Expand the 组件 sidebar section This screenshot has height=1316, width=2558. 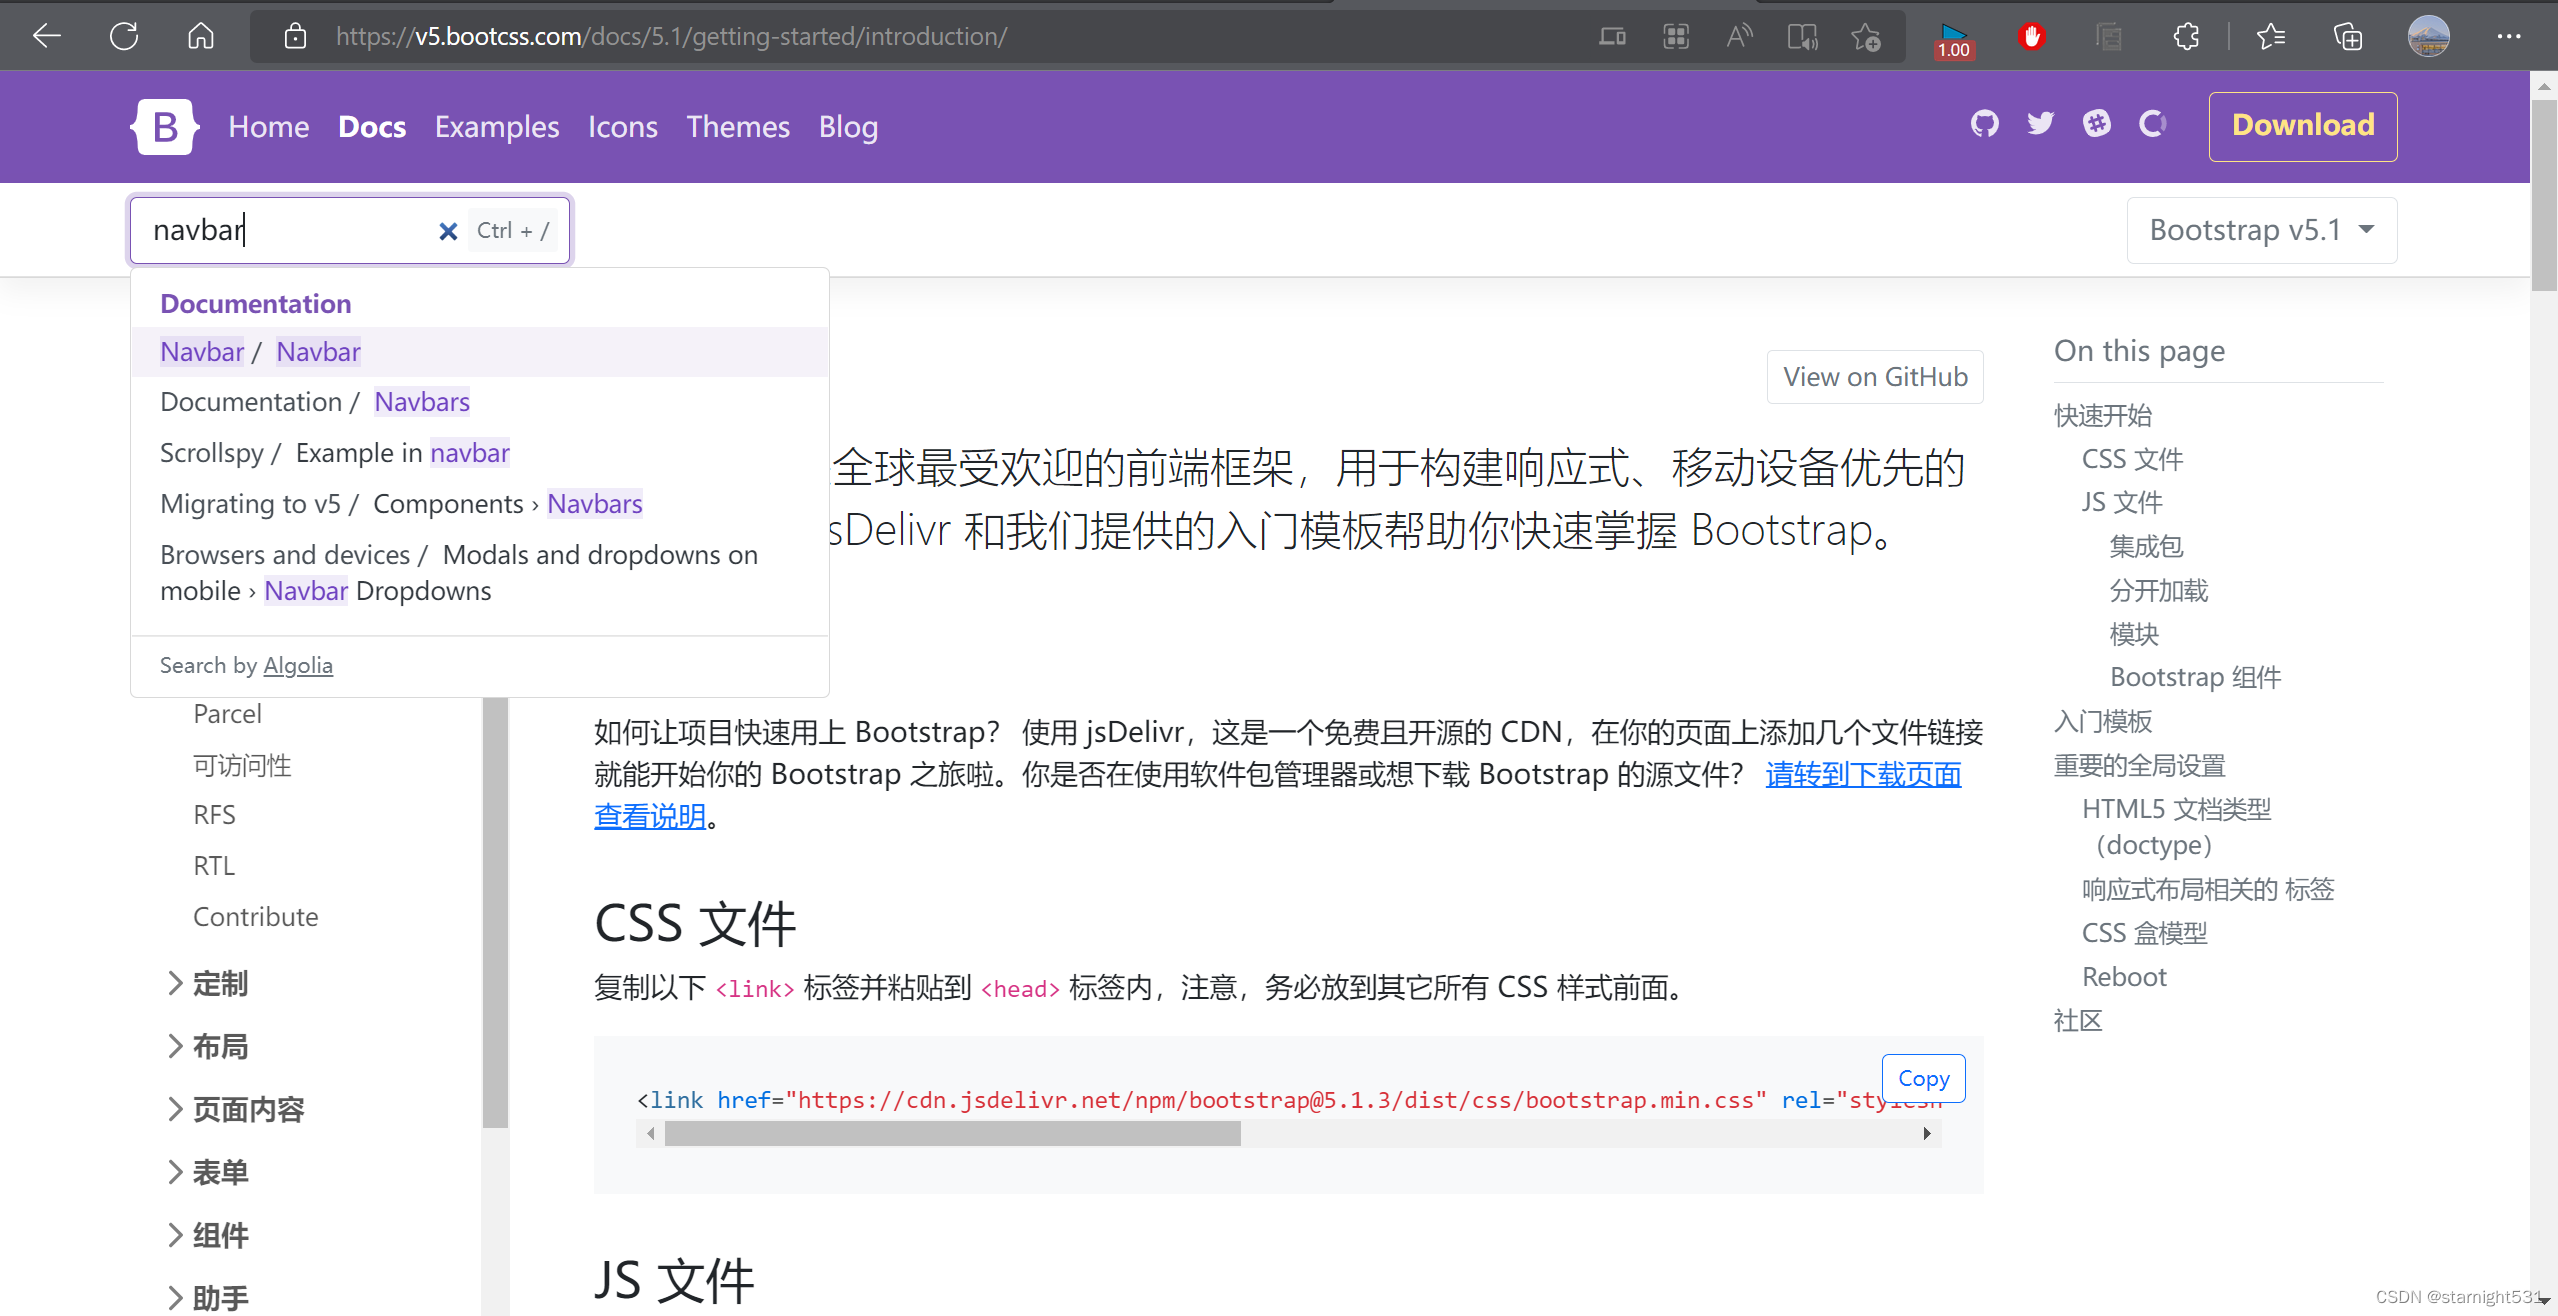pyautogui.click(x=220, y=1236)
